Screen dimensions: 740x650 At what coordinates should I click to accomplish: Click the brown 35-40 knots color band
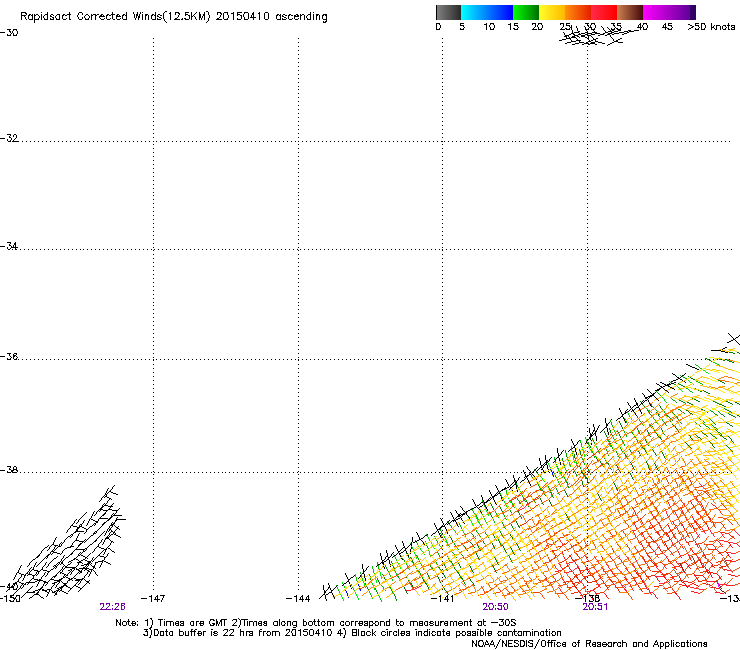pyautogui.click(x=630, y=12)
